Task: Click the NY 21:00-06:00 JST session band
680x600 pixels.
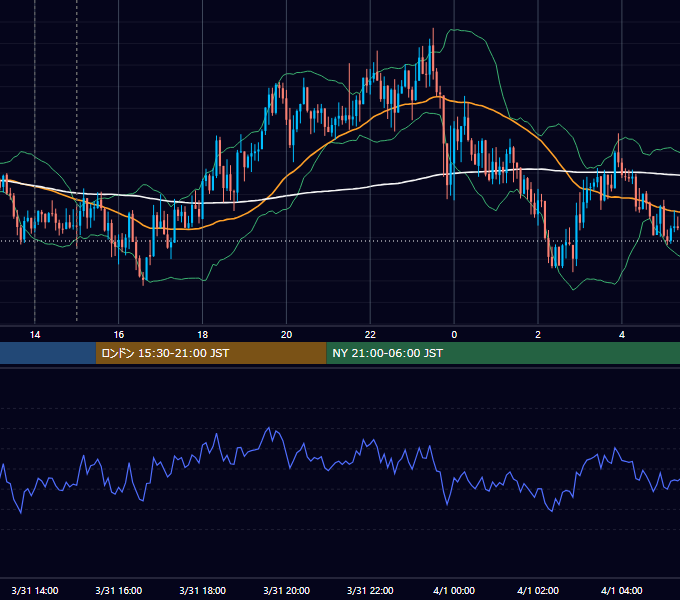Action: (x=503, y=353)
